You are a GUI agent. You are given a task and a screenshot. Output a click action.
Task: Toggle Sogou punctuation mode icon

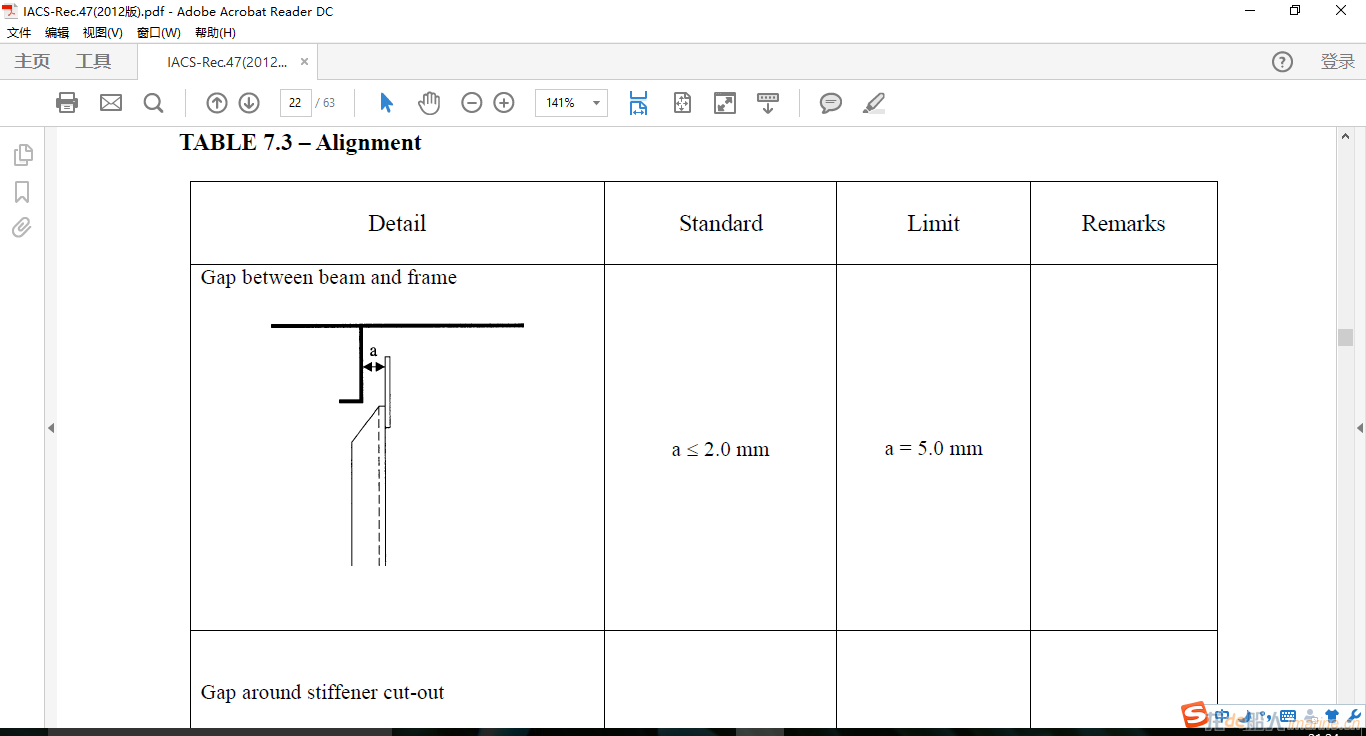pos(1267,716)
